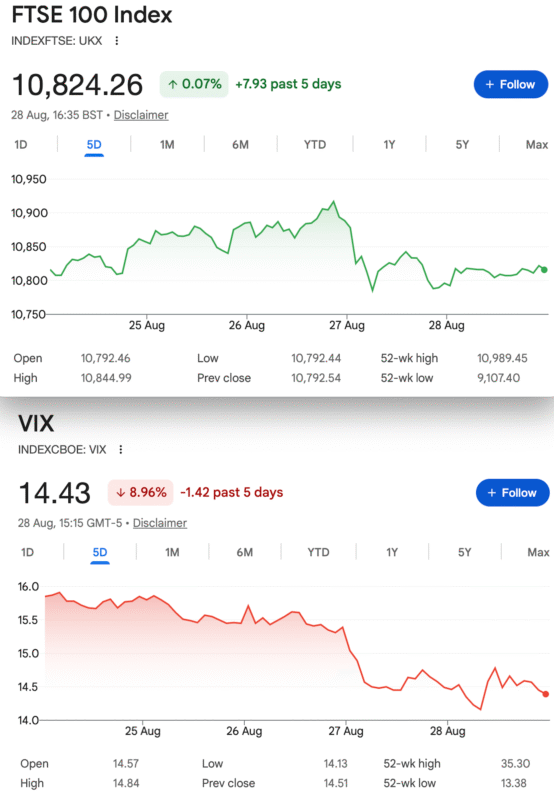554x800 pixels.
Task: Choose Max range on VIX chart
Action: 538,553
